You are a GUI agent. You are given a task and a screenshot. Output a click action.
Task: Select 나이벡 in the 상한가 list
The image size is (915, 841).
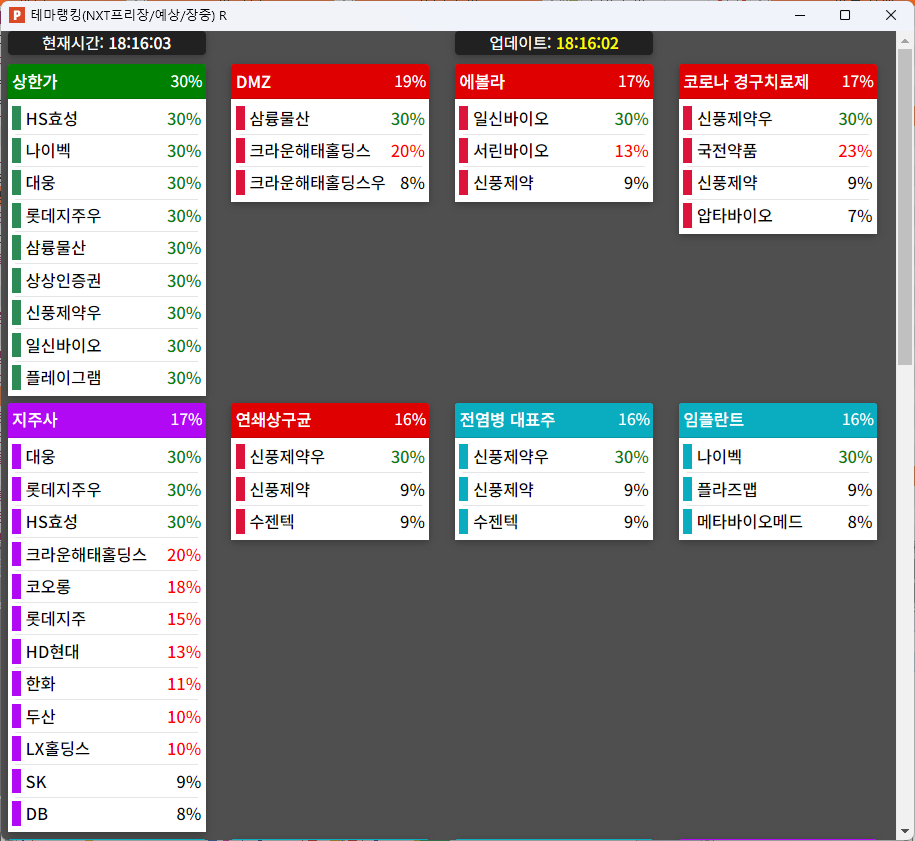point(107,151)
